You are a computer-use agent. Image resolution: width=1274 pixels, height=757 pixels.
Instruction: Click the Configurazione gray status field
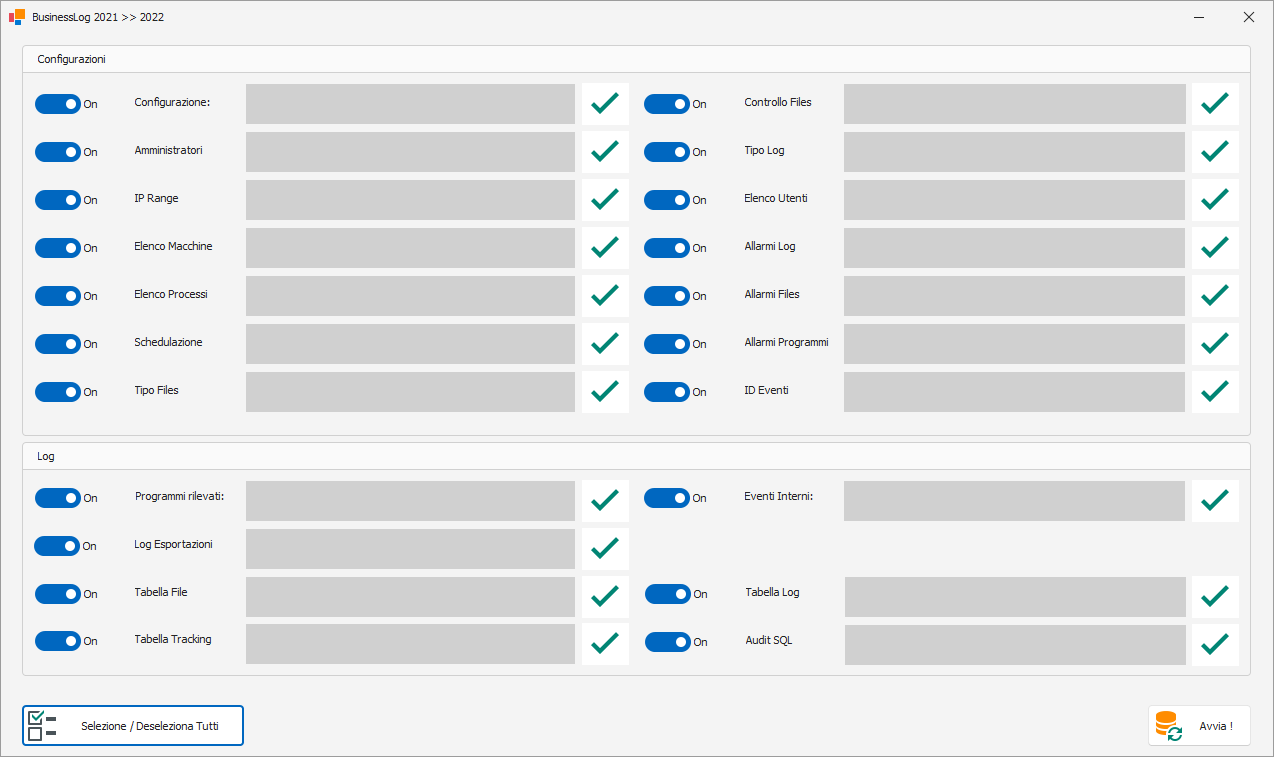[x=410, y=104]
